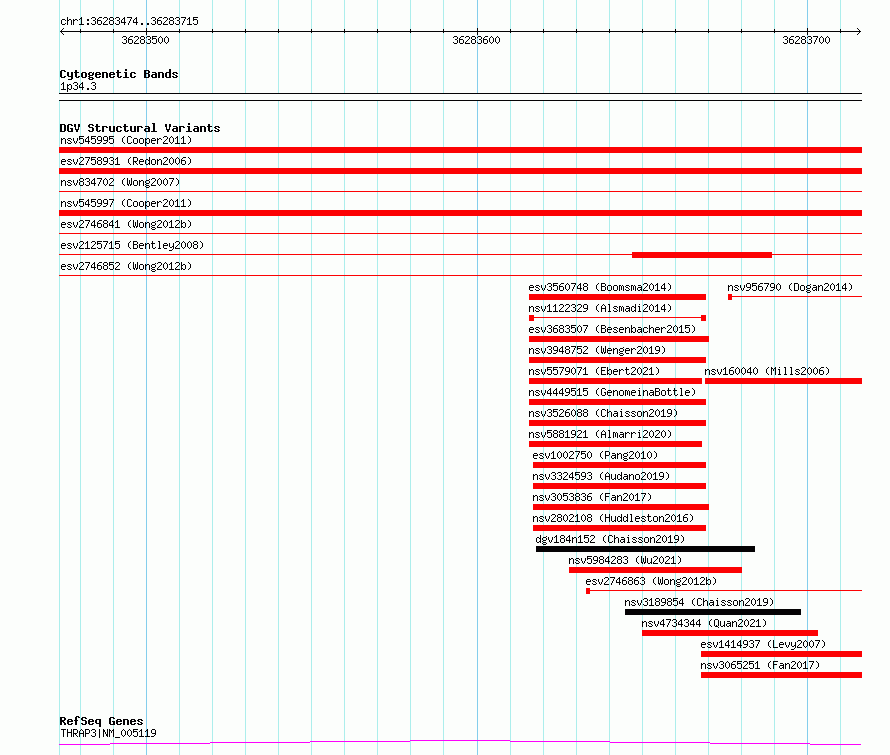This screenshot has height=755, width=890.
Task: Open the esv2746841 (Wong2012b) variant entry
Action: tap(126, 224)
